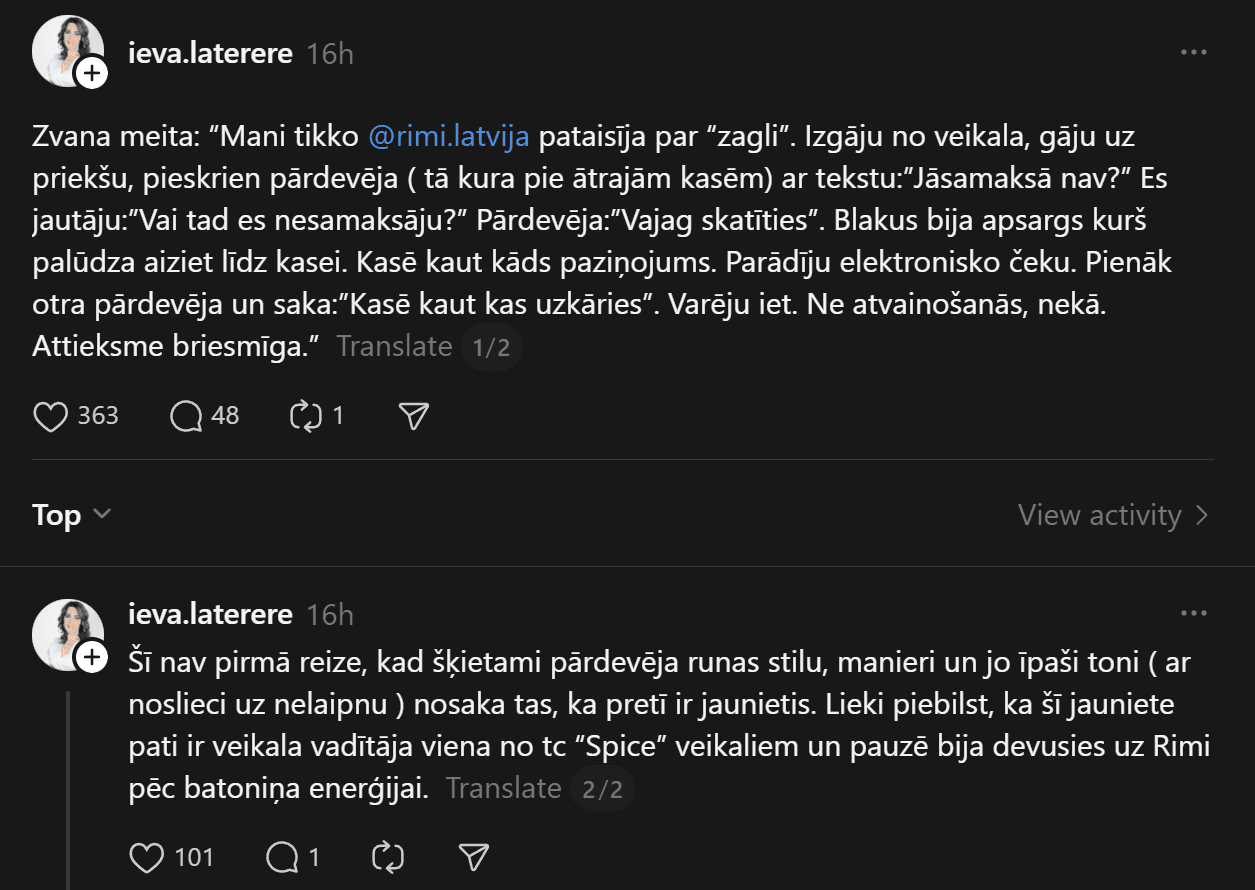Viewport: 1255px width, 890px height.
Task: Like the reply with 101 likes
Action: 148,857
